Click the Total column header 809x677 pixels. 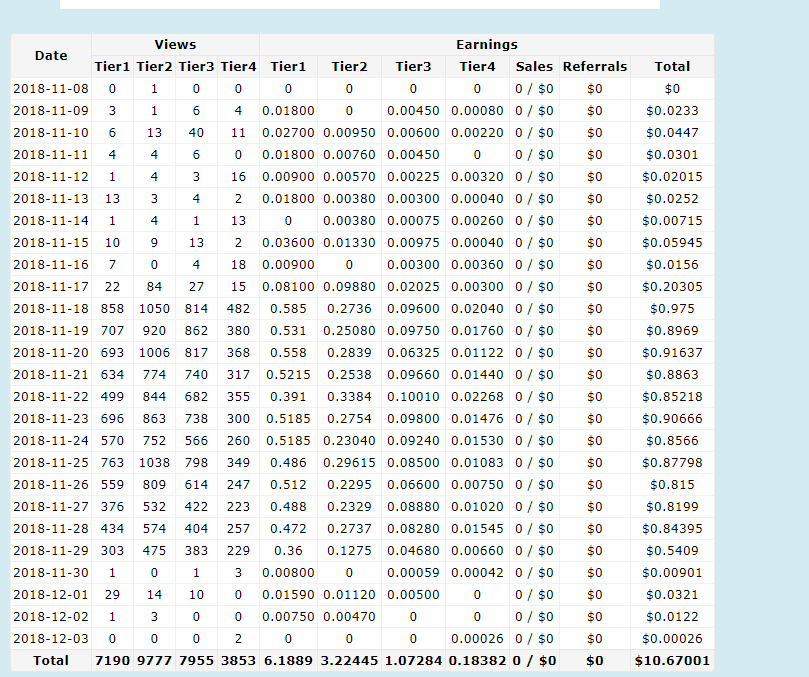[672, 67]
